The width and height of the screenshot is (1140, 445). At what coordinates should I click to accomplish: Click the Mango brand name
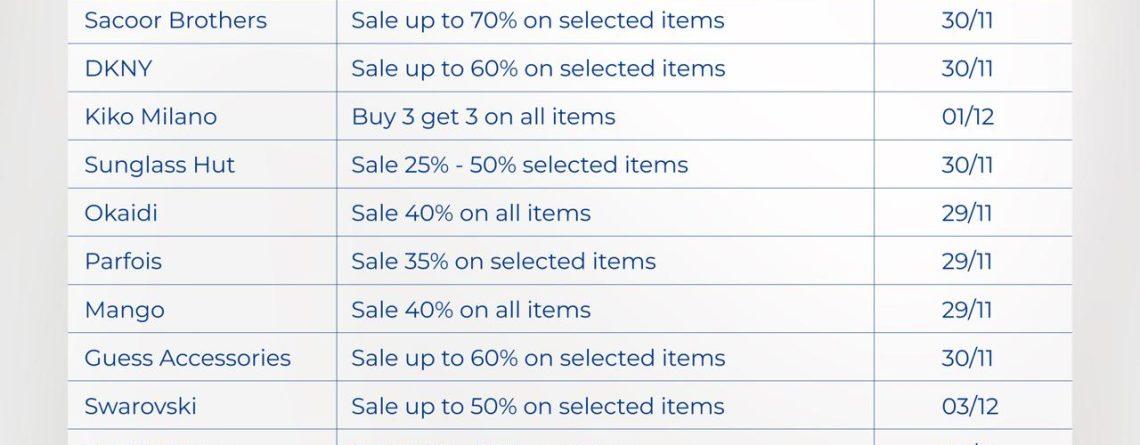click(x=124, y=310)
